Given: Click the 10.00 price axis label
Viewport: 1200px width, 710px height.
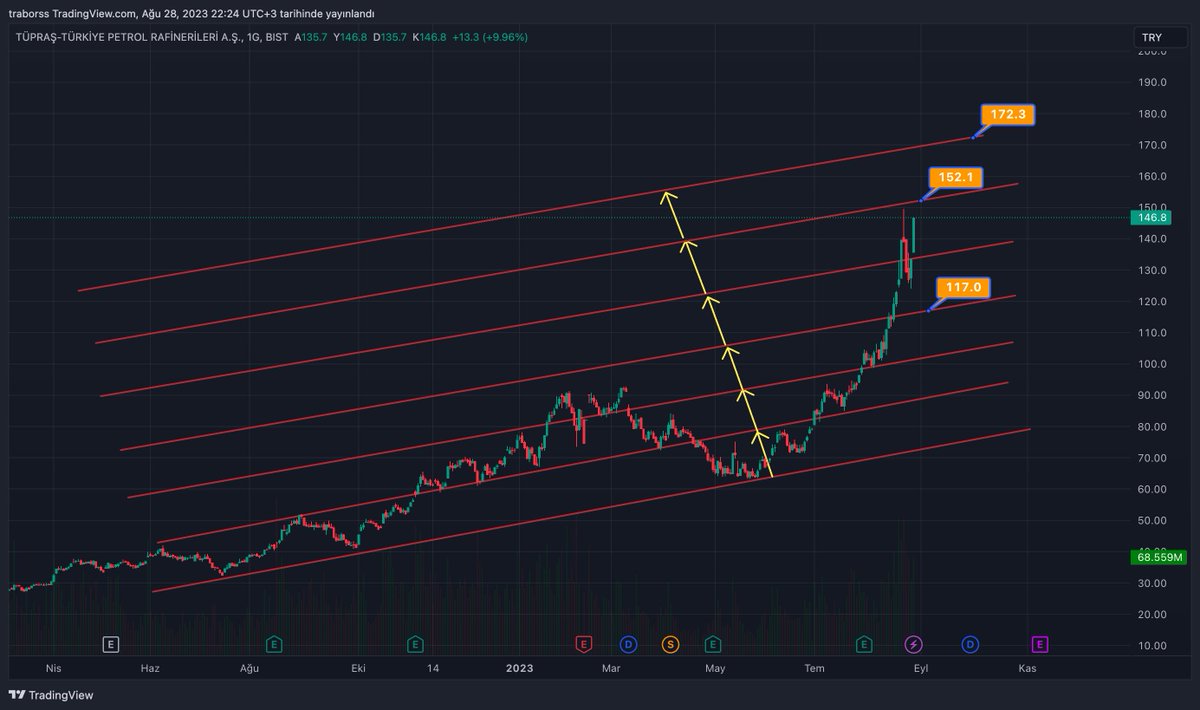Looking at the screenshot, I should click(1153, 646).
